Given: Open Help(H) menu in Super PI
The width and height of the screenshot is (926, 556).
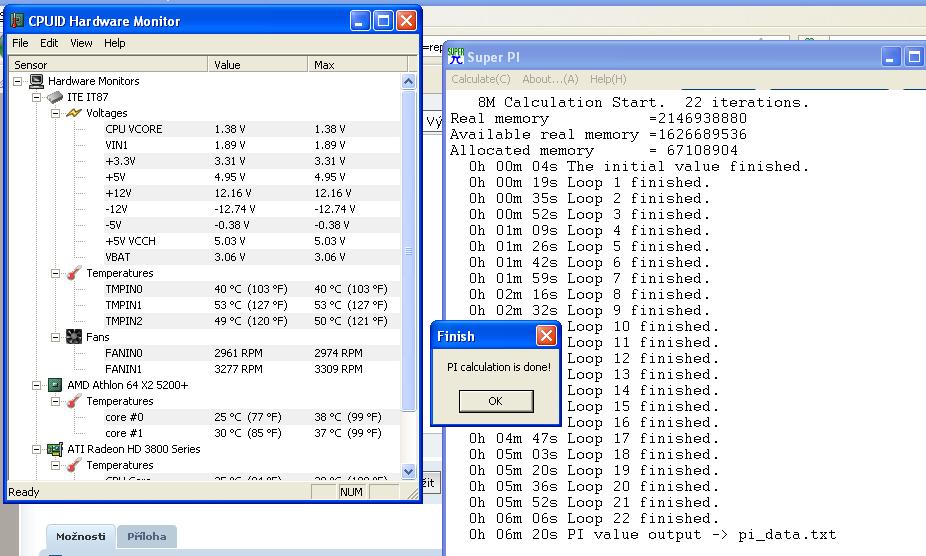Looking at the screenshot, I should click(x=608, y=79).
